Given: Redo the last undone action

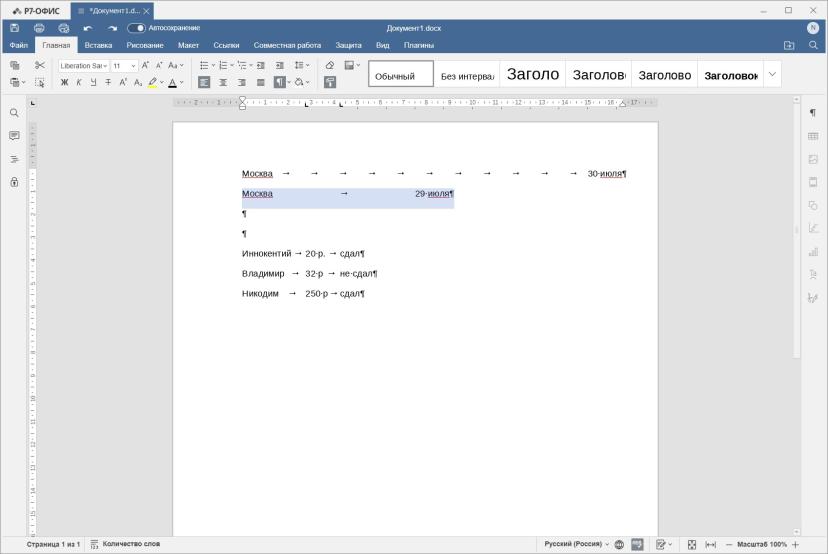Looking at the screenshot, I should [112, 28].
